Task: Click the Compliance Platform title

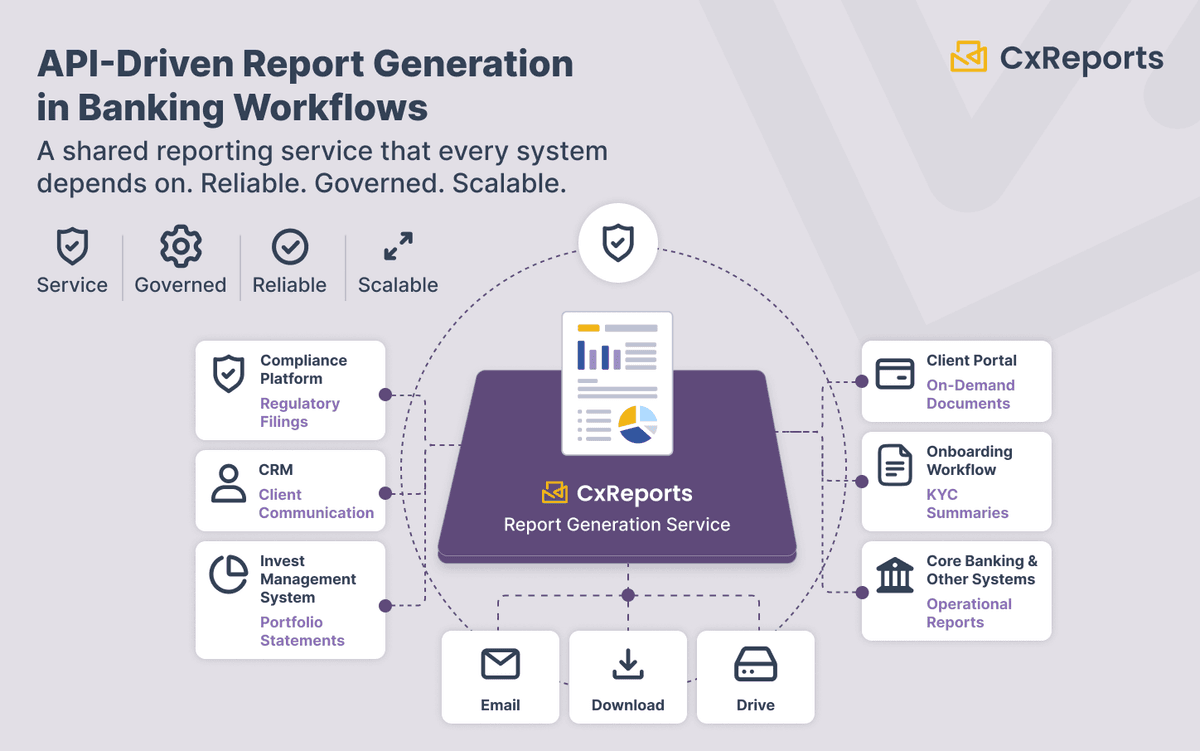Action: click(304, 369)
